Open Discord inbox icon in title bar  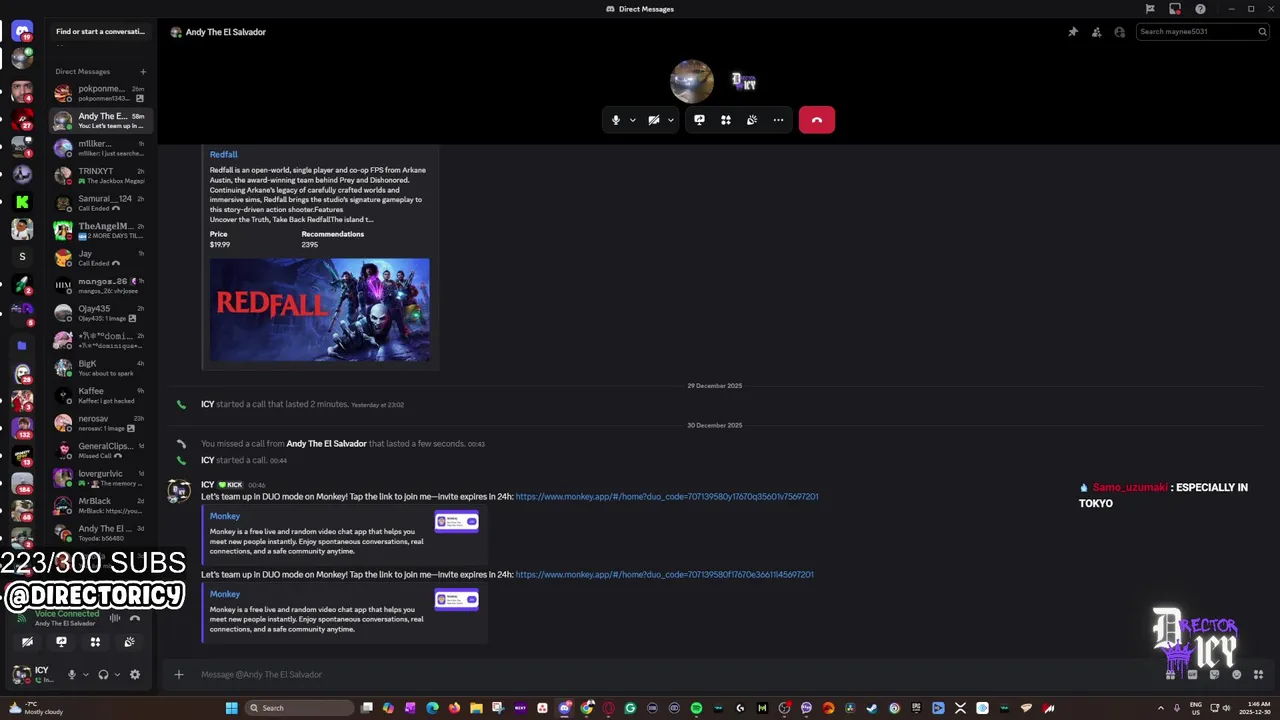click(1175, 9)
